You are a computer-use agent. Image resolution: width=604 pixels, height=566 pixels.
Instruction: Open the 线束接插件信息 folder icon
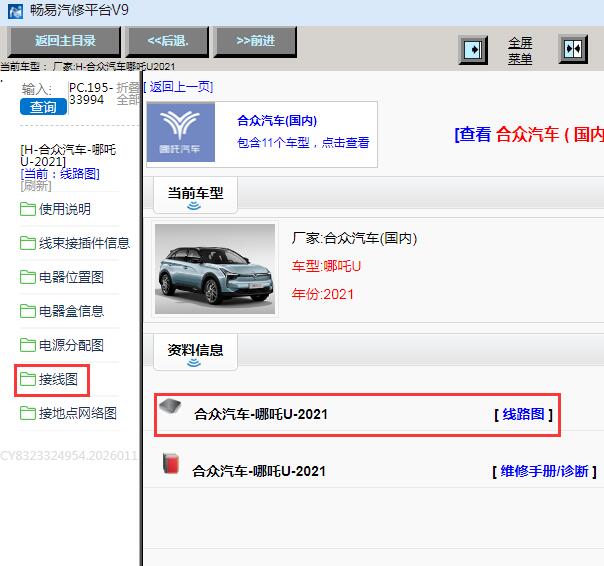(28, 243)
